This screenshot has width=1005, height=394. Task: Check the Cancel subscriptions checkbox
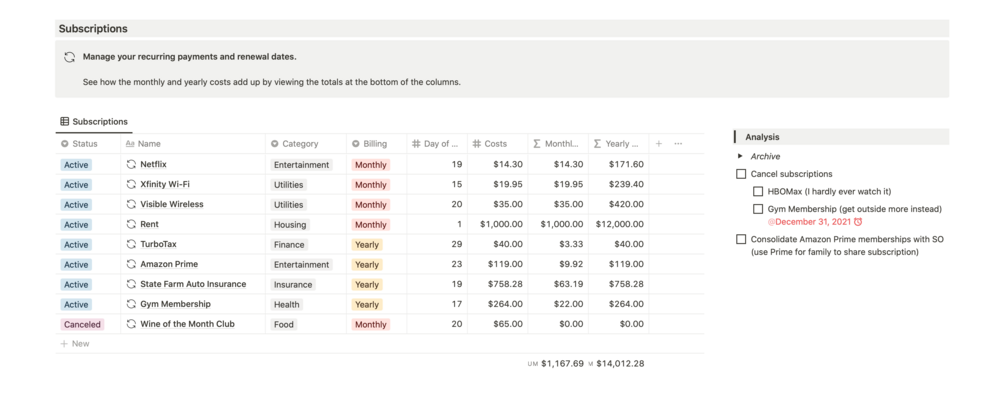[x=741, y=174]
